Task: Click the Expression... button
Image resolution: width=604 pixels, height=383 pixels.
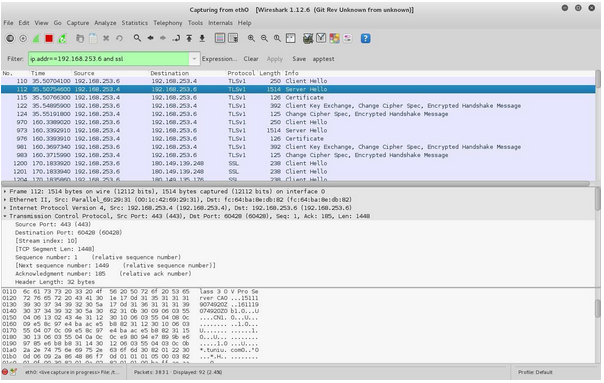Action: pos(219,59)
